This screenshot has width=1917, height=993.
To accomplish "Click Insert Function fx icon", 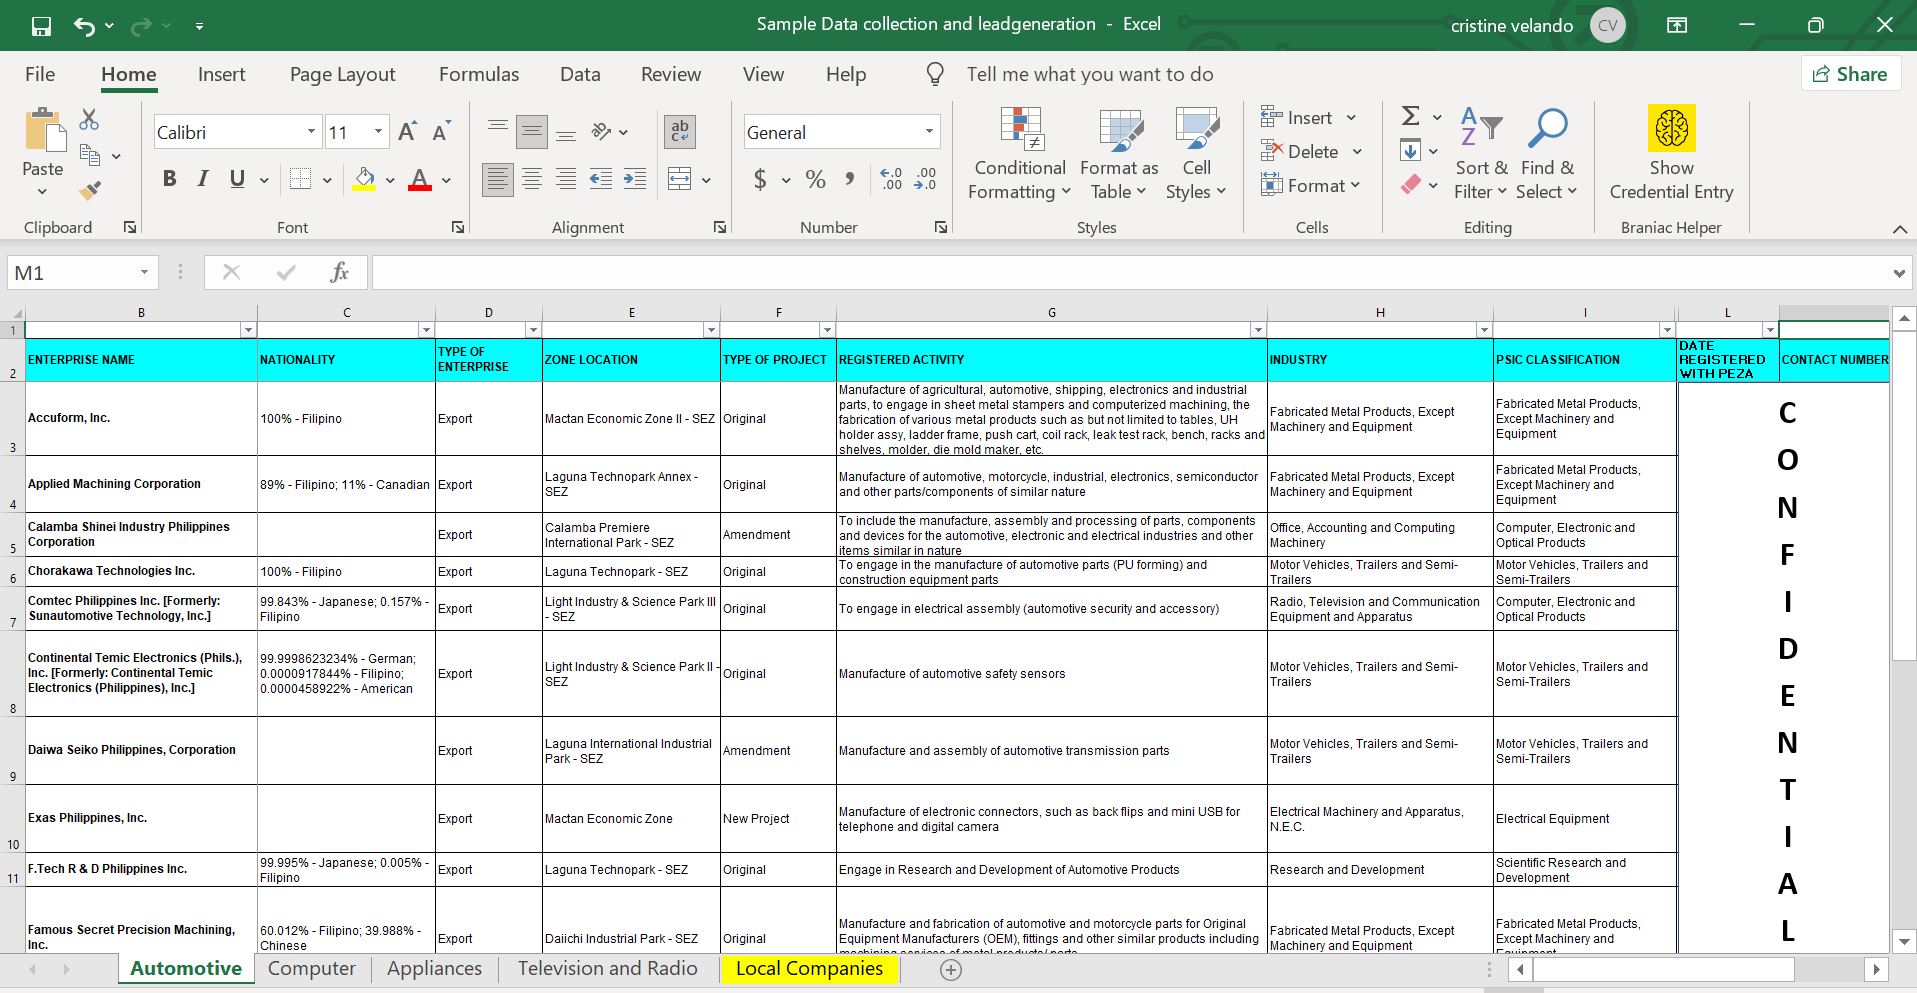I will 340,272.
